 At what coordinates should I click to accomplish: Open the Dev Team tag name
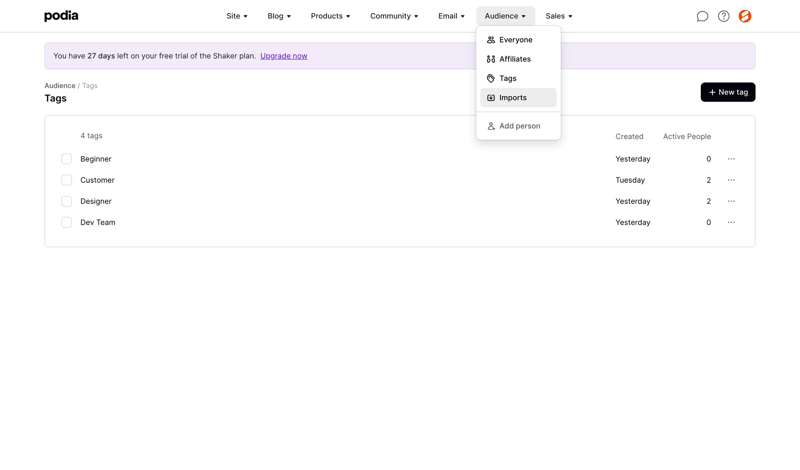(97, 222)
